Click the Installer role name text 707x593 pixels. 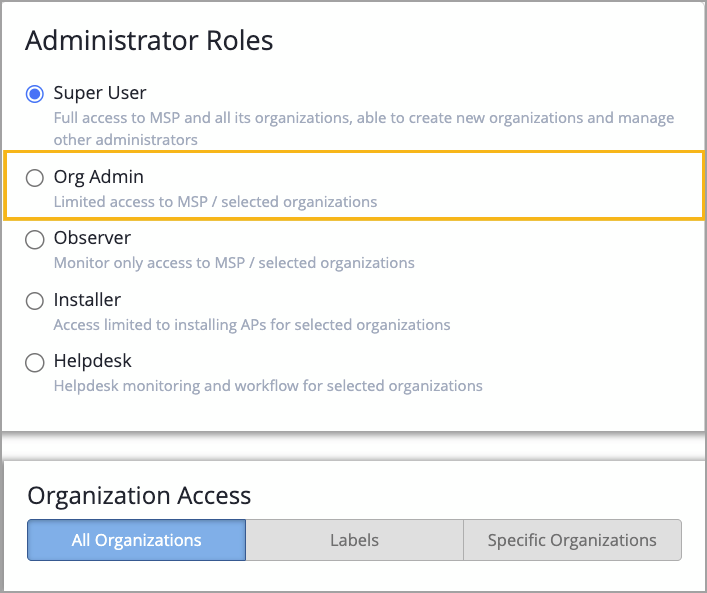(x=87, y=299)
